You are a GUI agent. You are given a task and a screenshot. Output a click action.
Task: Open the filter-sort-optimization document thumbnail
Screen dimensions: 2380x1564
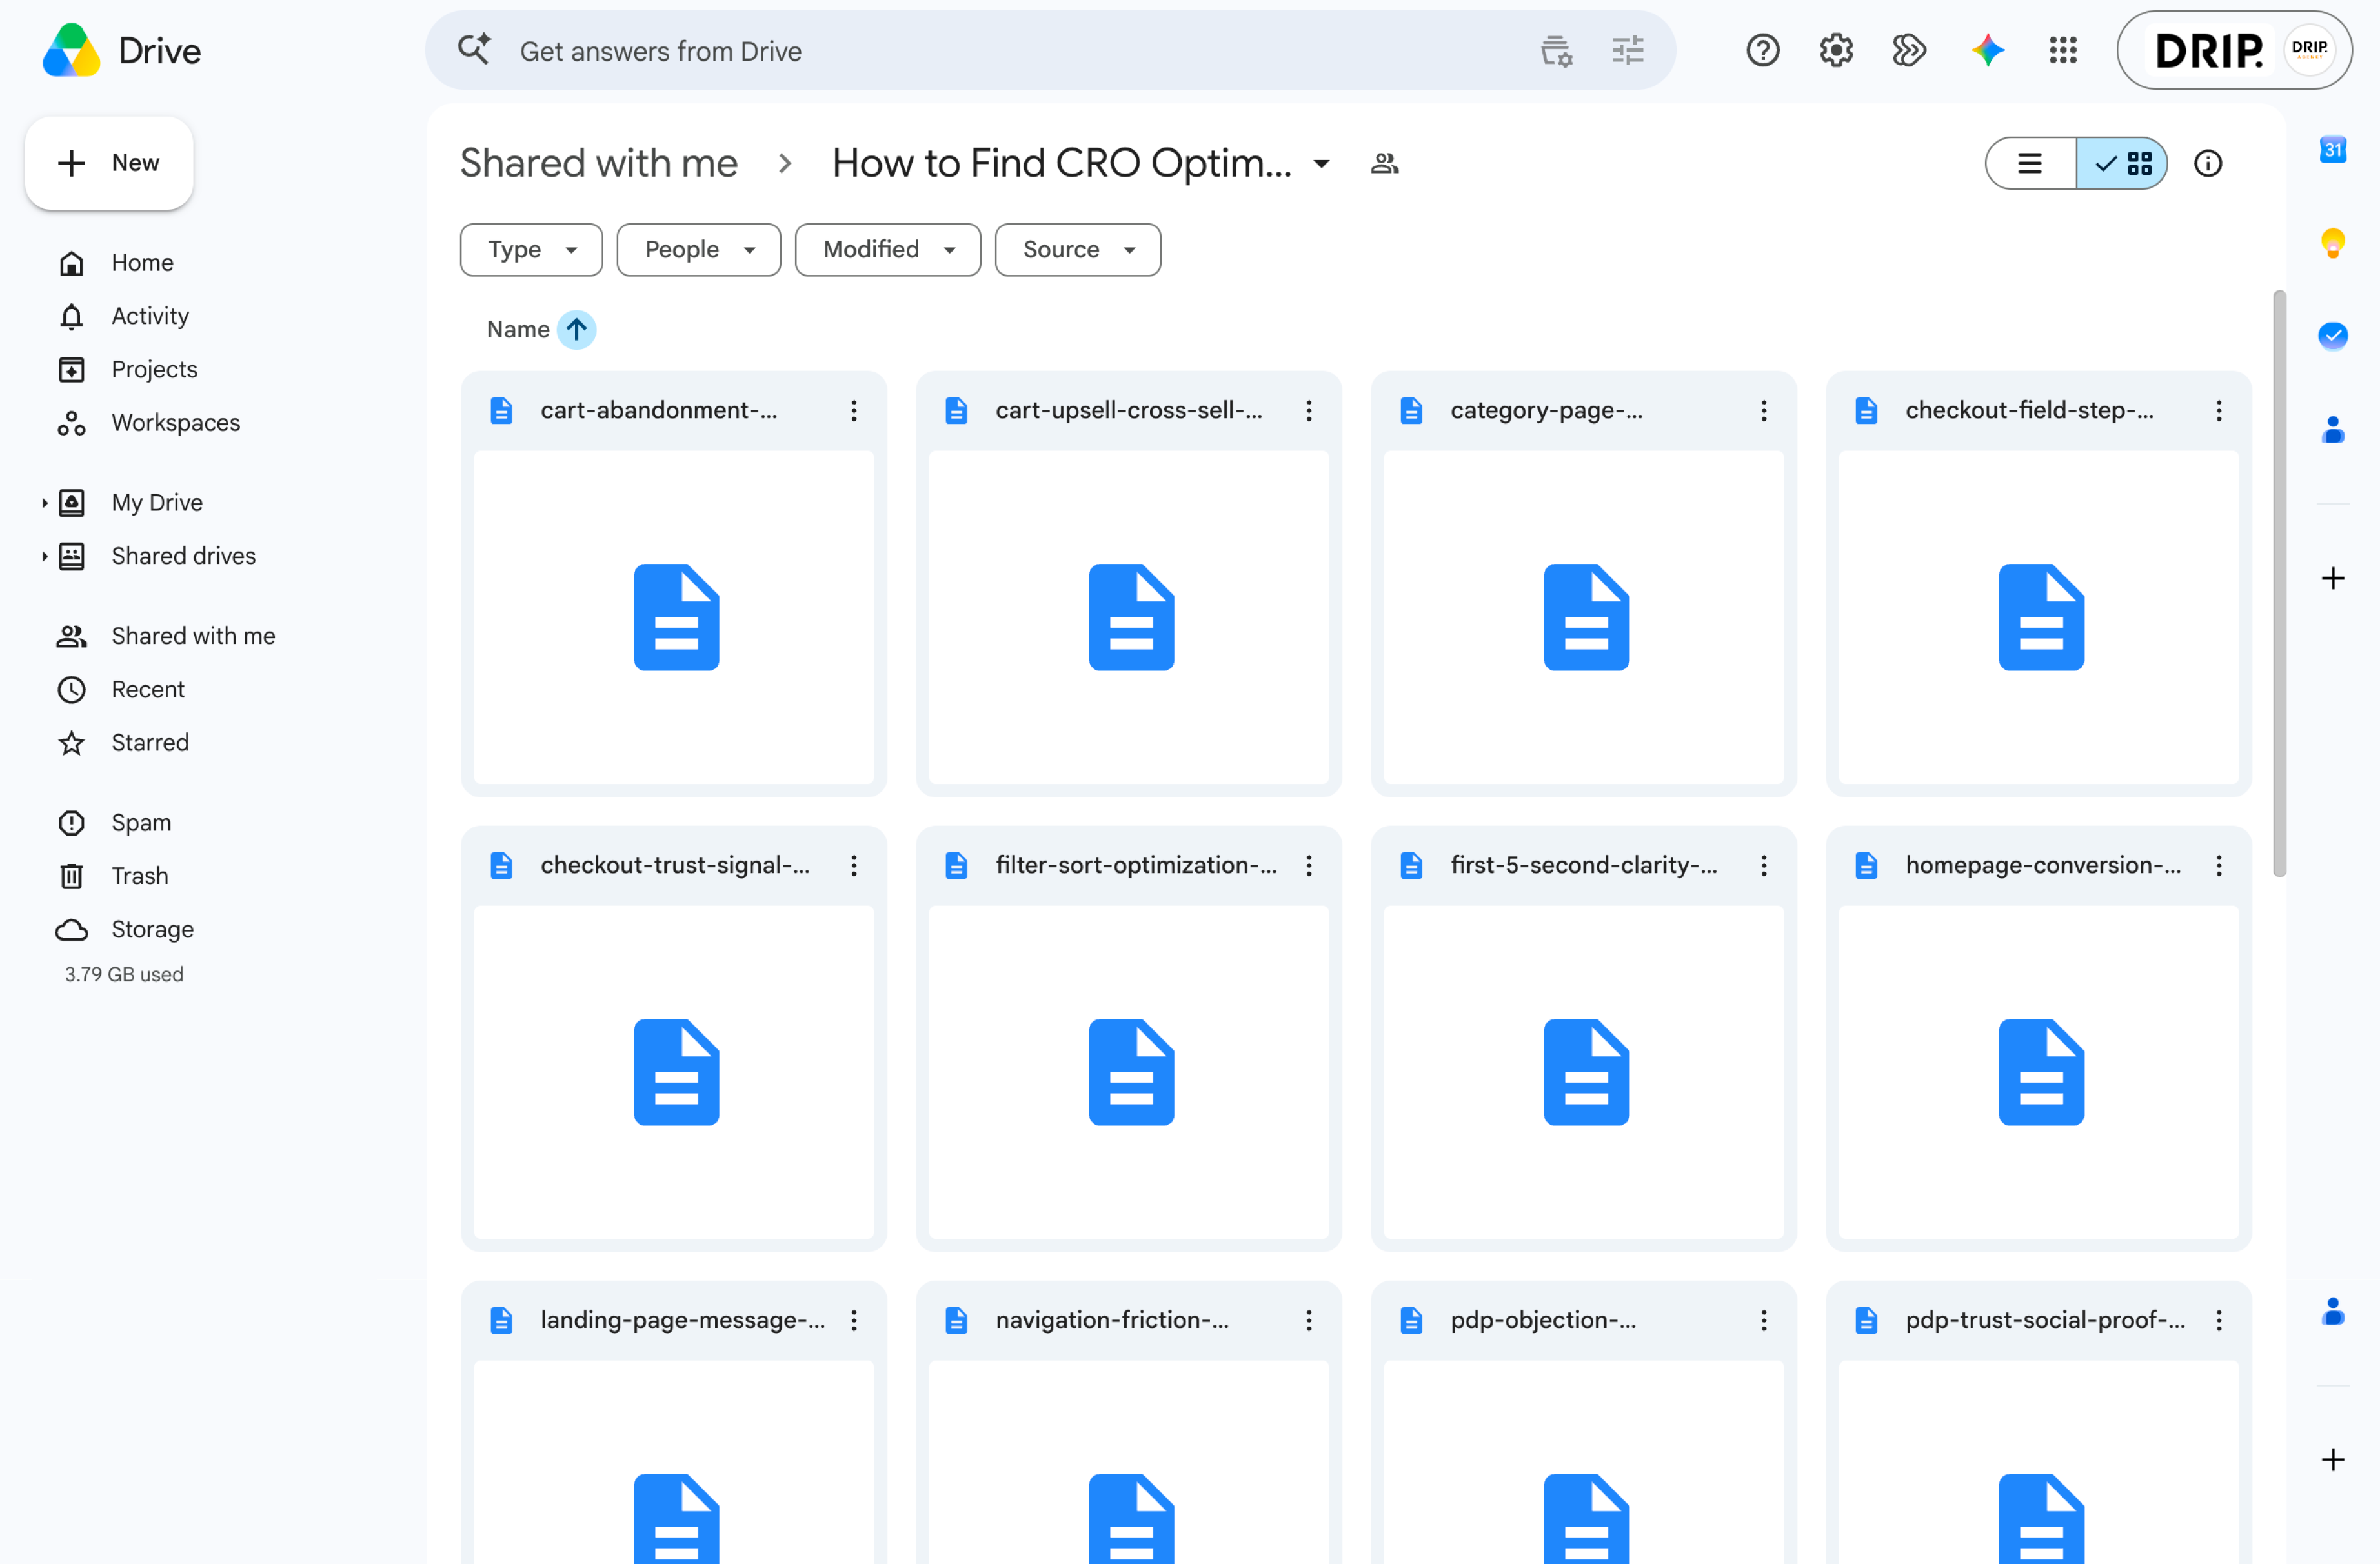[1129, 1072]
